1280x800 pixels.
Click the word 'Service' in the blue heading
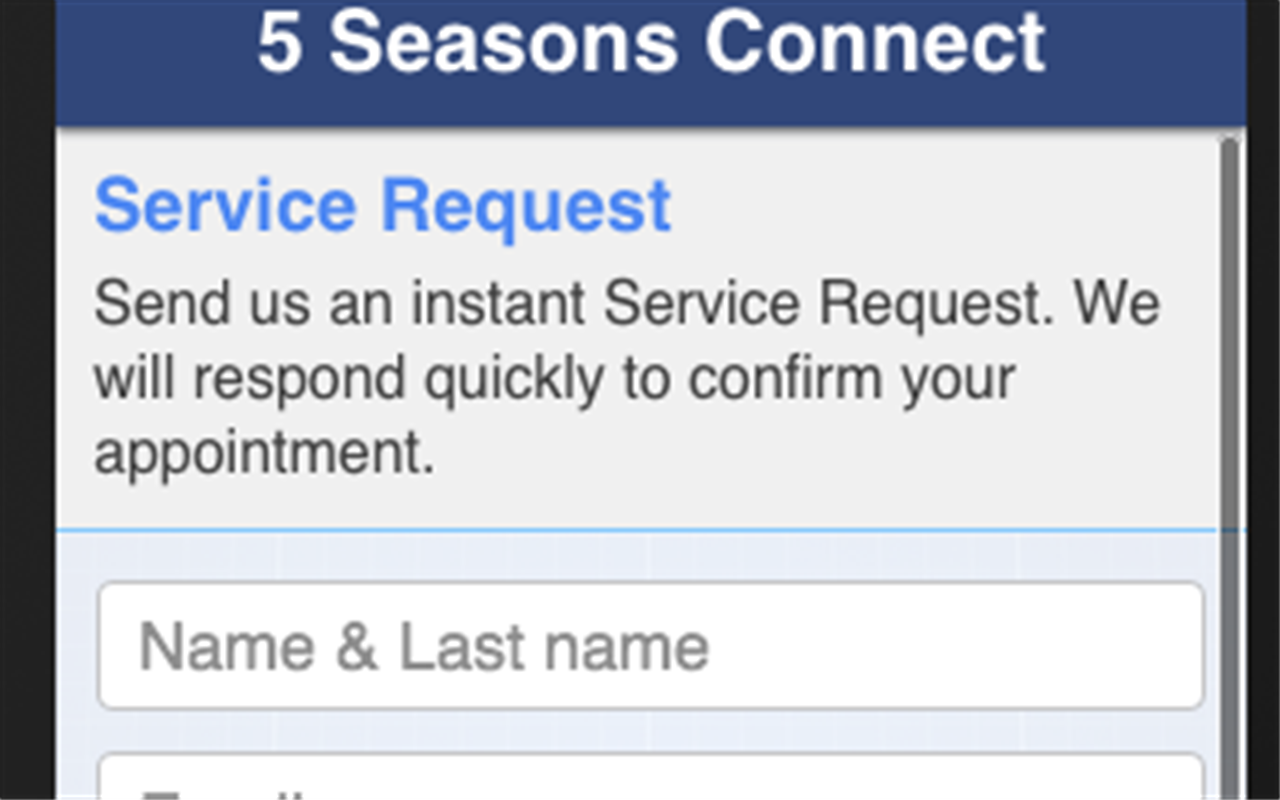[x=225, y=206]
